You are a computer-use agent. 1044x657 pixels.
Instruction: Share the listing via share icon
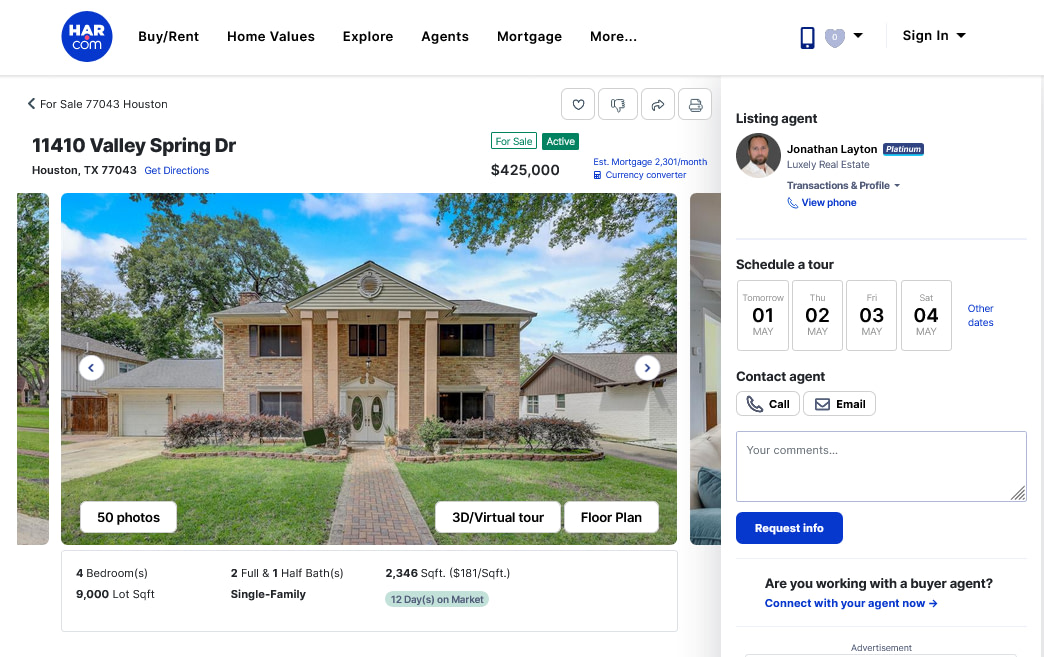tap(658, 105)
